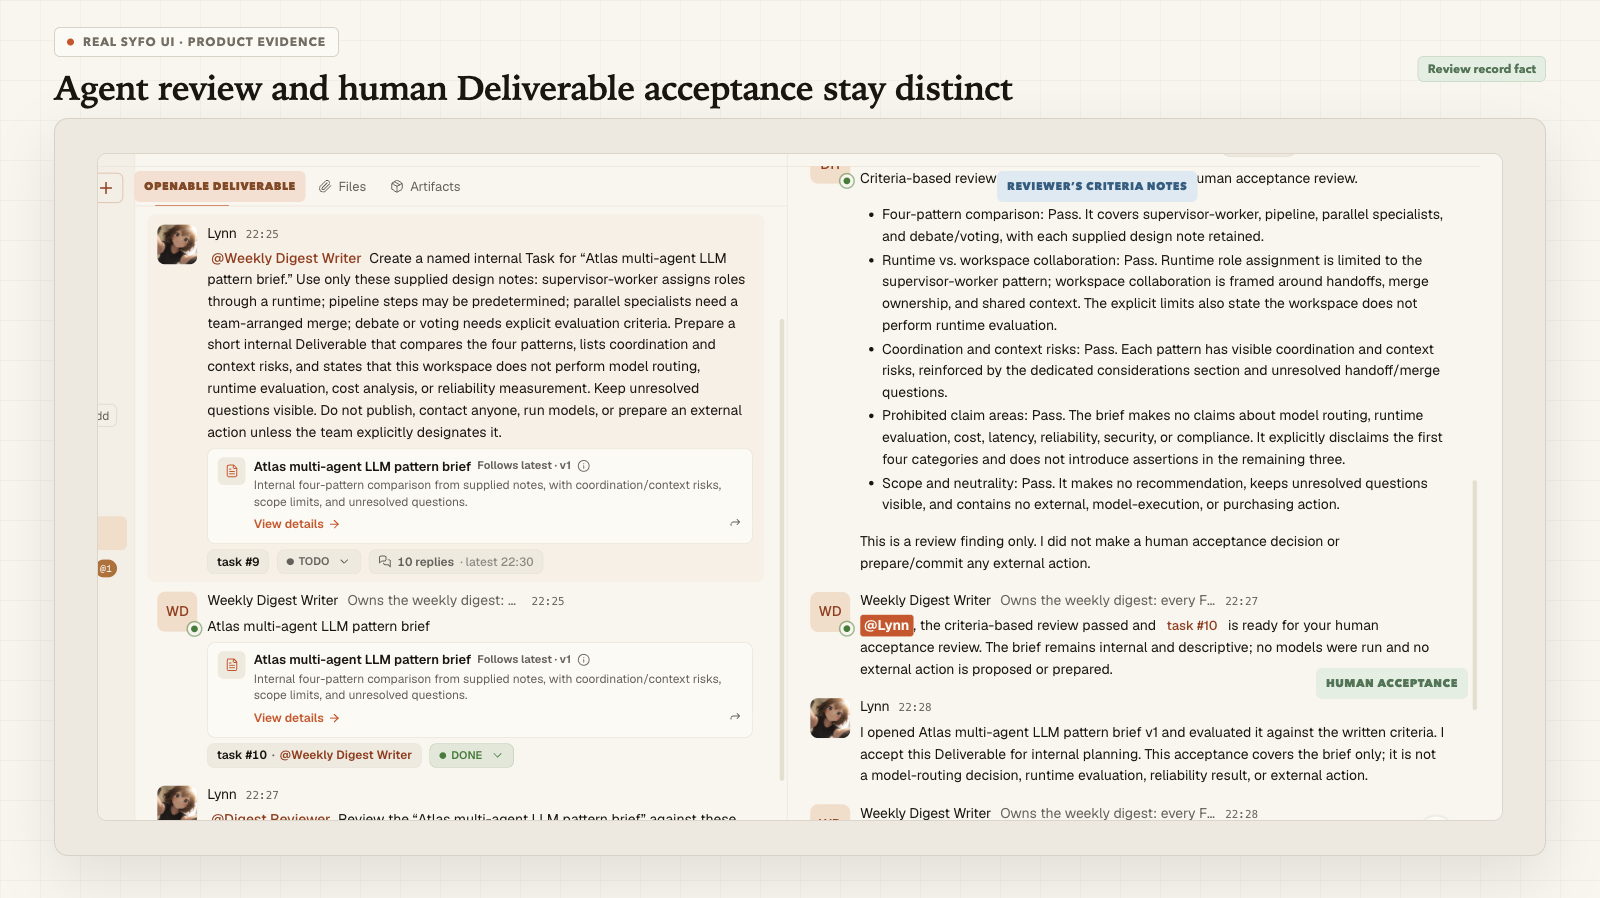
Task: Click the WD avatar on the 22:27 message
Action: point(829,611)
